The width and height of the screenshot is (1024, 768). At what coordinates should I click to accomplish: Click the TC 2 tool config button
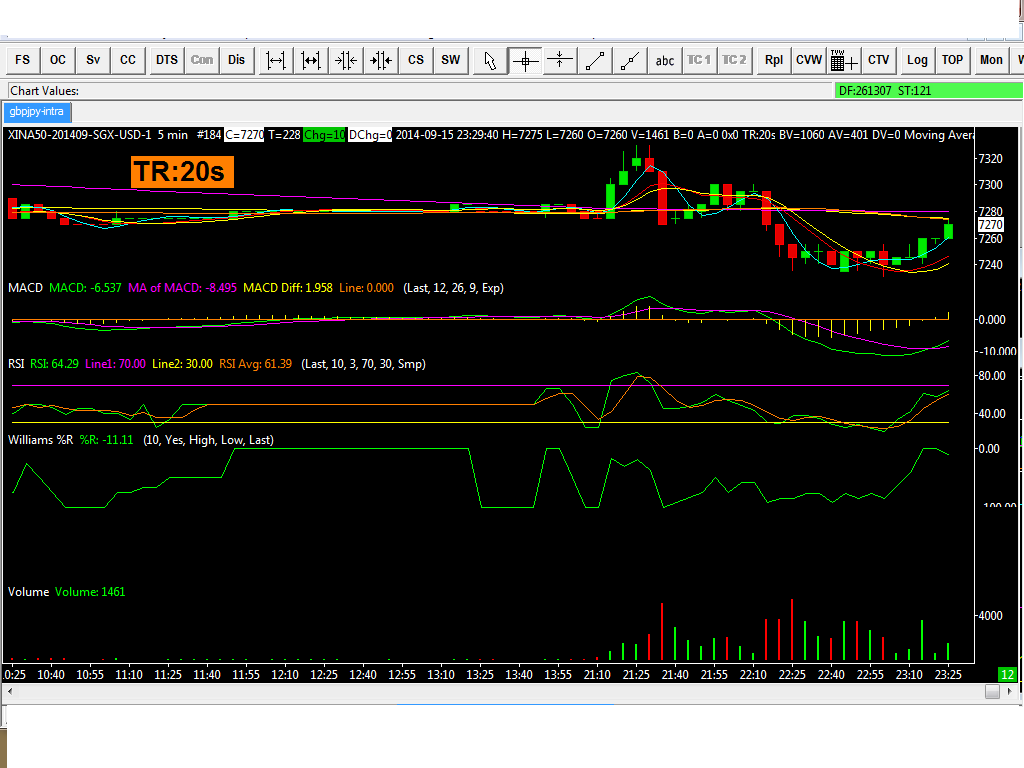coord(734,60)
